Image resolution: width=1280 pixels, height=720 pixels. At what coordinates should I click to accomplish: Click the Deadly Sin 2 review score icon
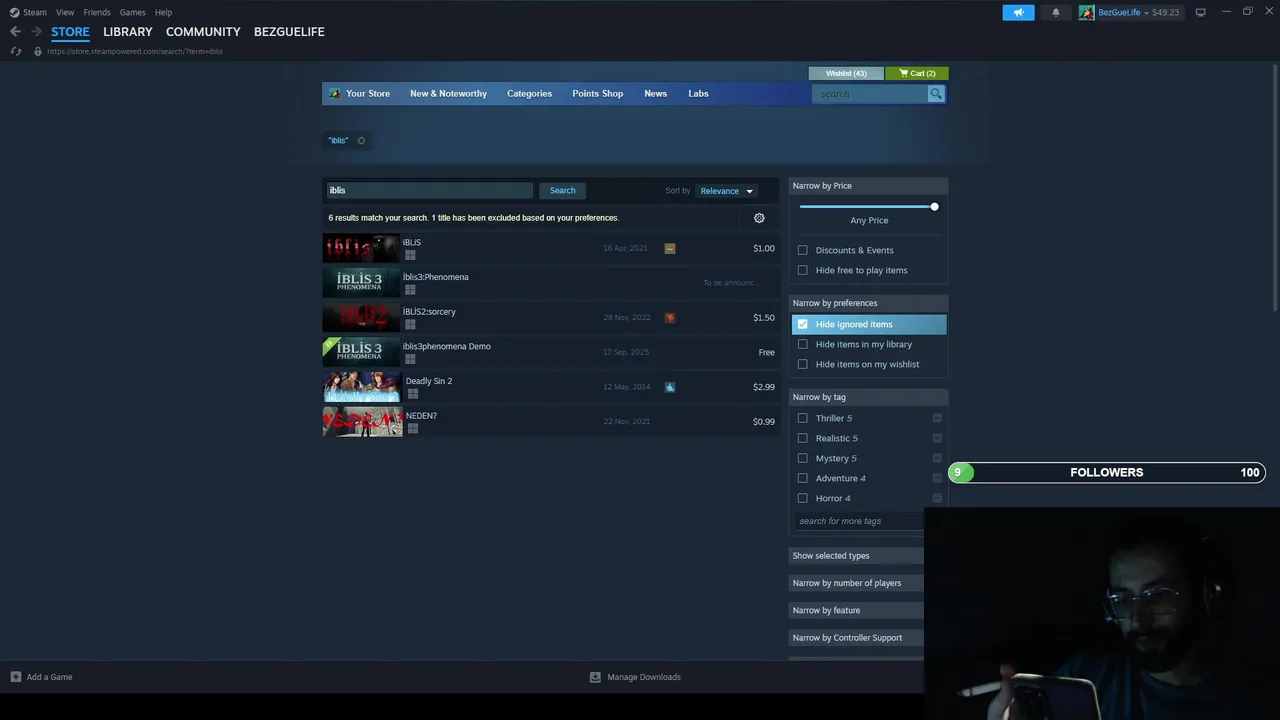670,387
